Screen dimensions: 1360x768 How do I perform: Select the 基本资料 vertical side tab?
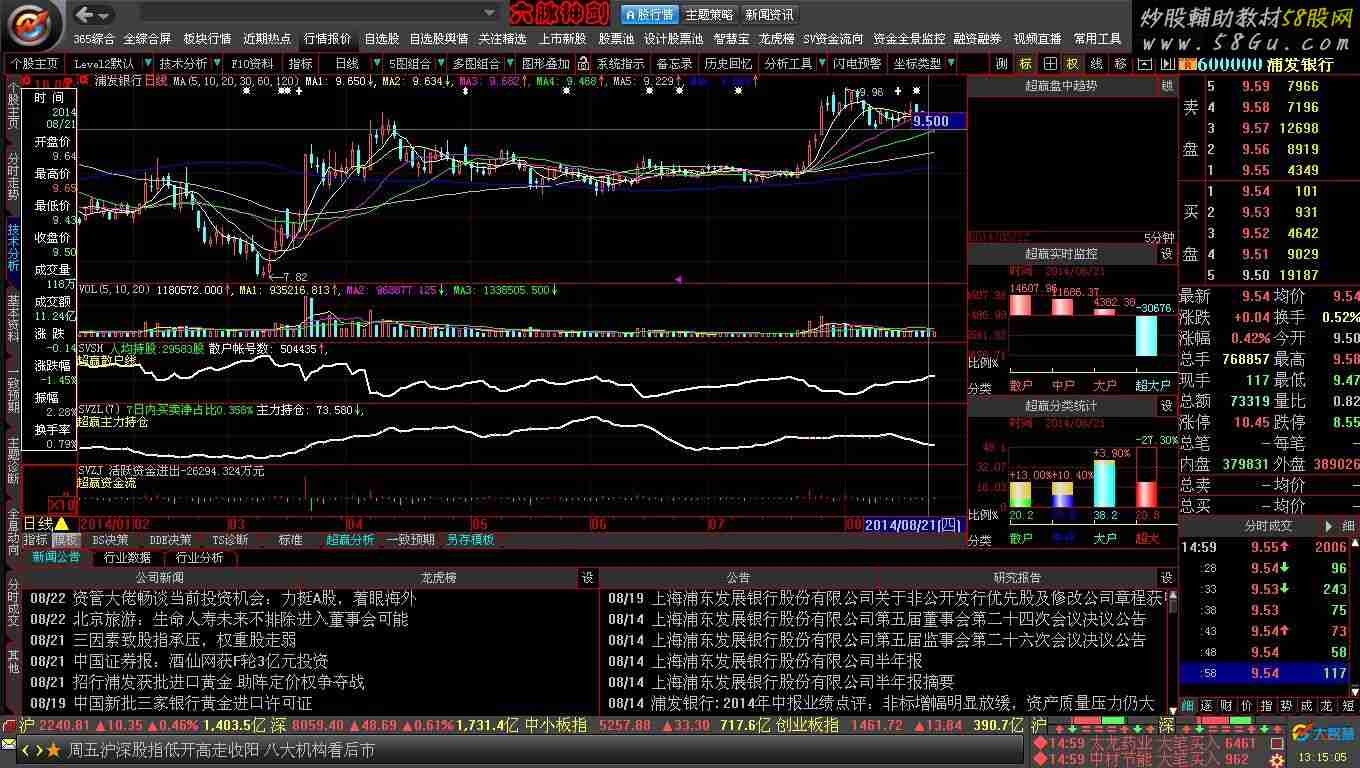[13, 317]
